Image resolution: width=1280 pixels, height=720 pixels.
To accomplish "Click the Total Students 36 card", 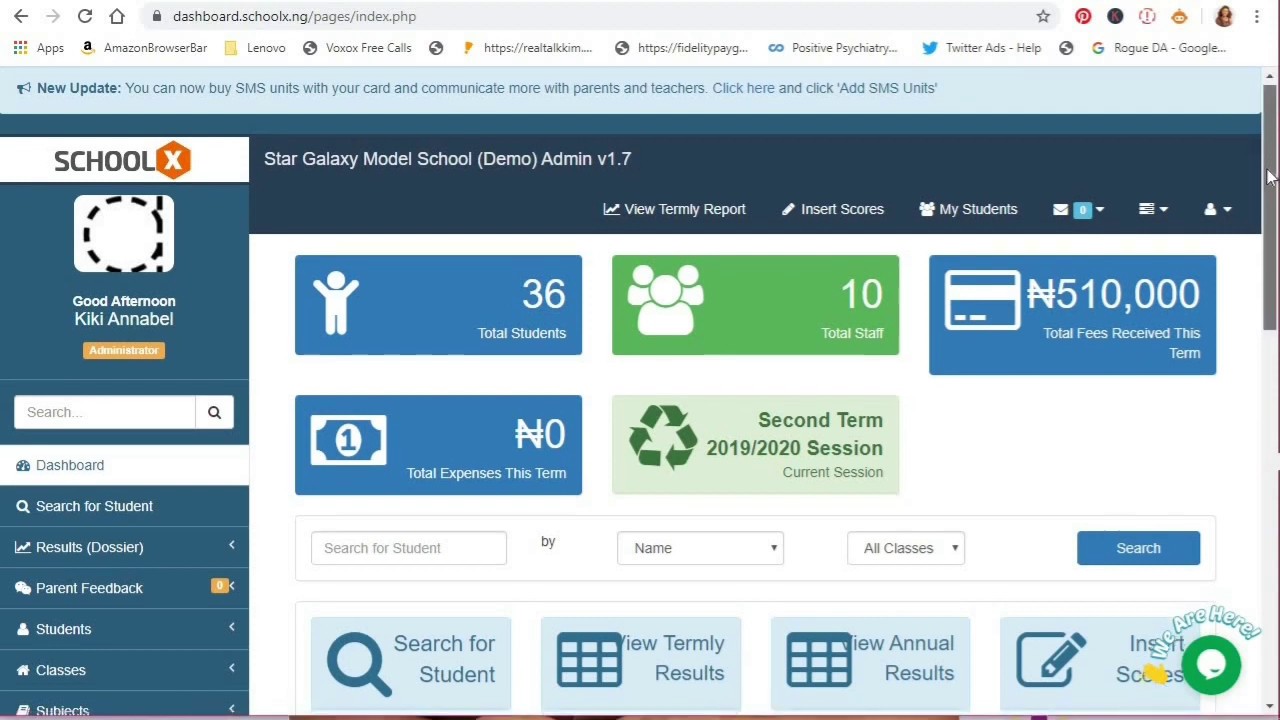I will (x=438, y=305).
